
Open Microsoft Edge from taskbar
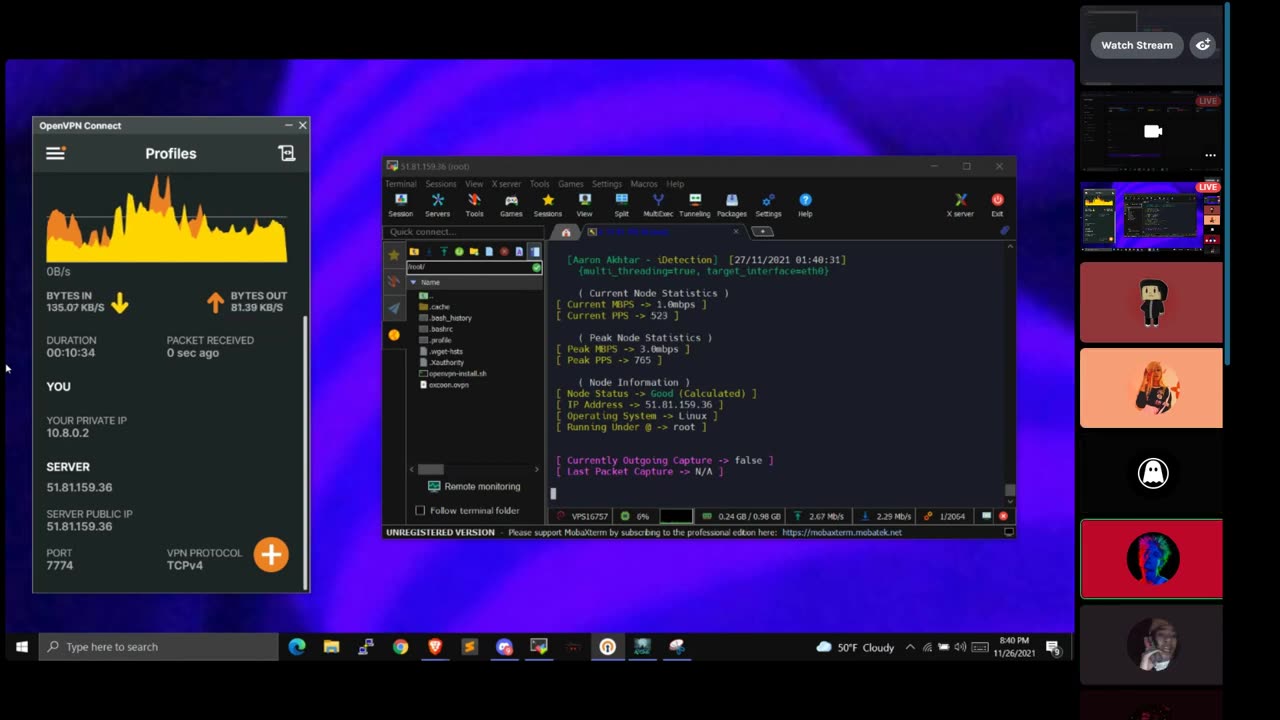[297, 647]
